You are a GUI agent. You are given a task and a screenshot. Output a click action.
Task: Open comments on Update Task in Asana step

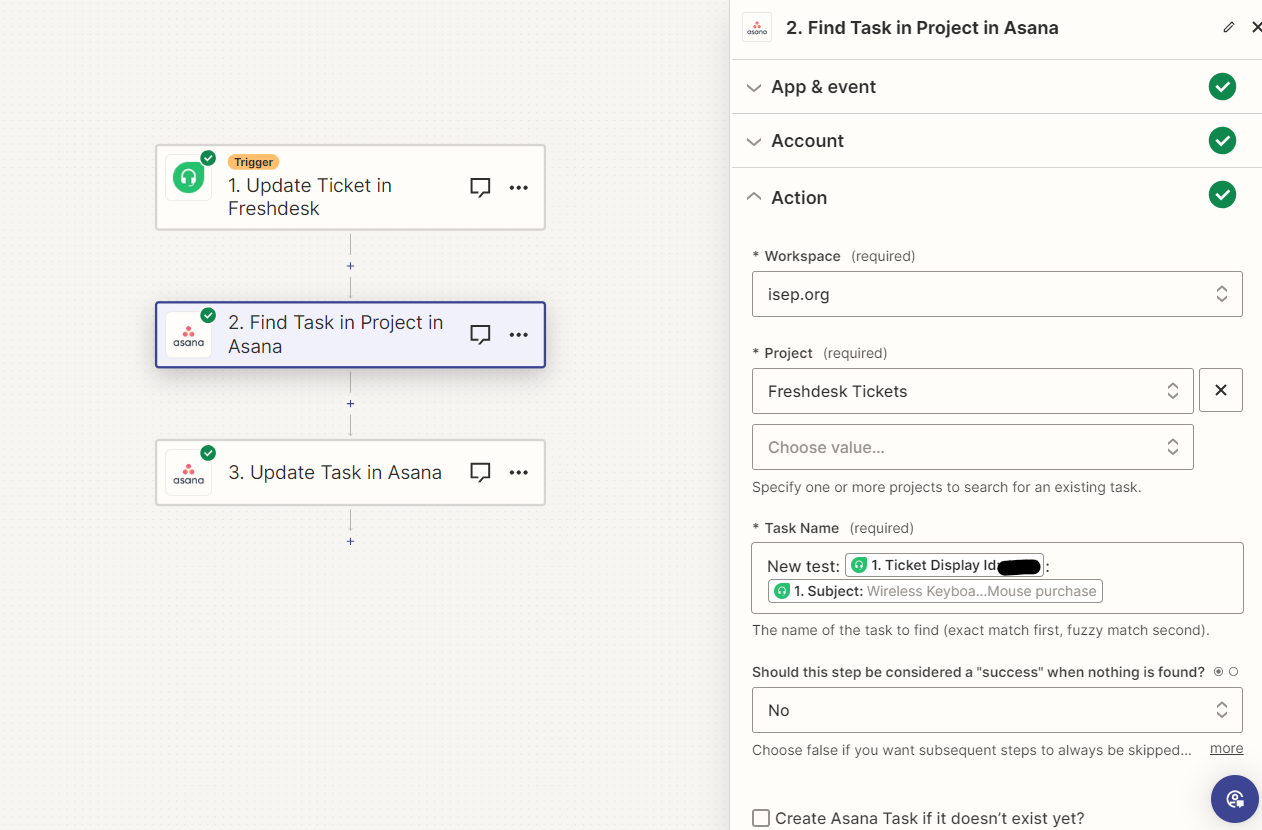480,472
